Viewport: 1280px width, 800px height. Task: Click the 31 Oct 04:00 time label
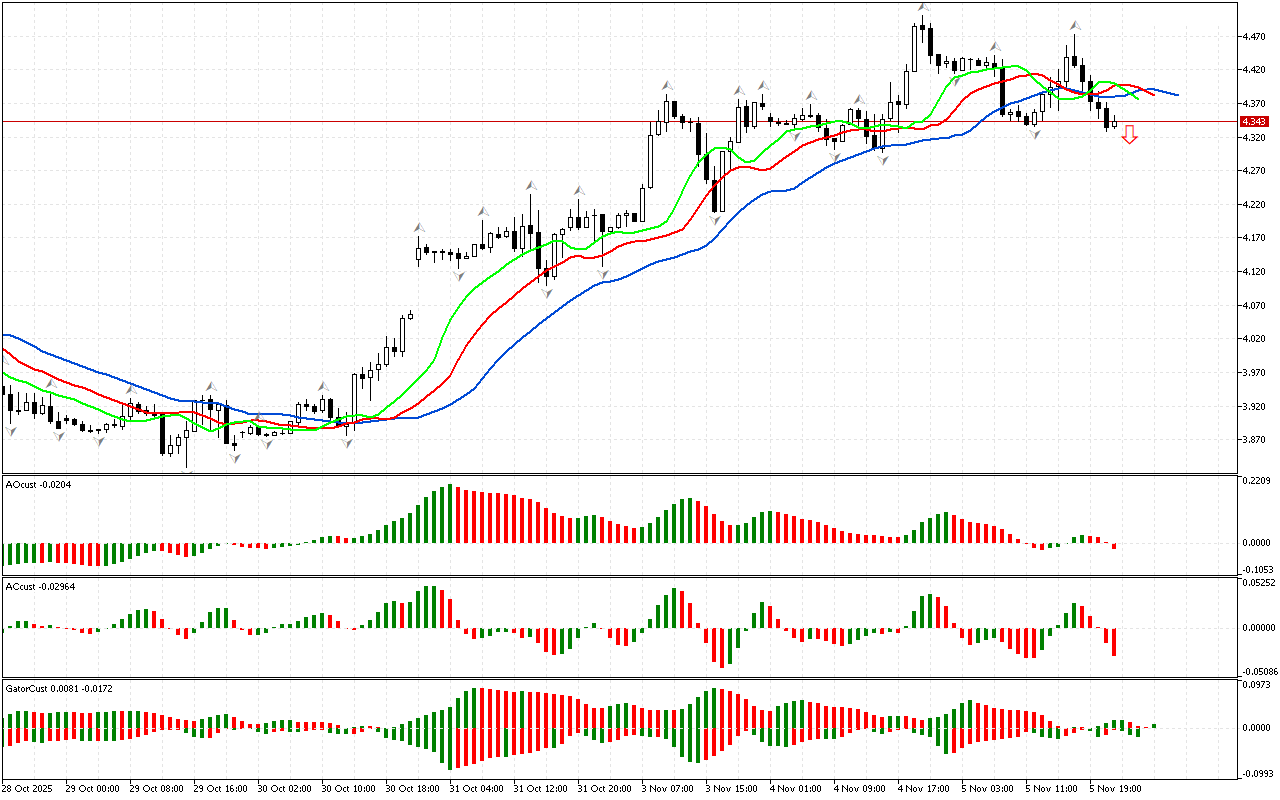[479, 789]
